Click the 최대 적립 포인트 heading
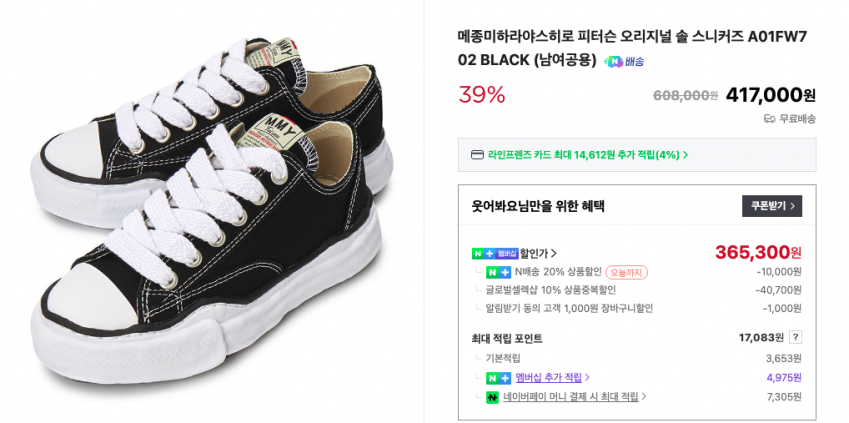Screen dimensions: 849x423 (x=507, y=338)
